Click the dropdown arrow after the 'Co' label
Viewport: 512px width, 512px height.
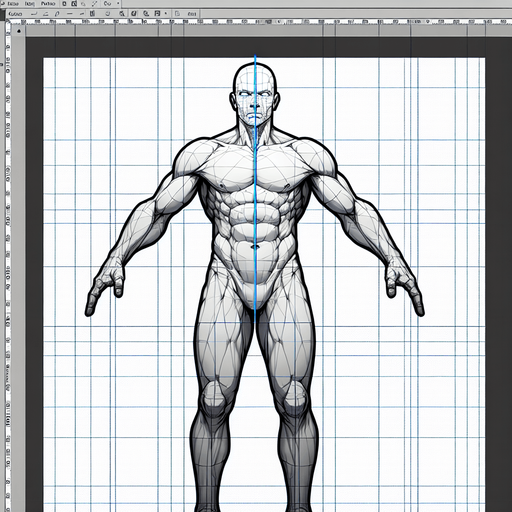click(118, 3)
